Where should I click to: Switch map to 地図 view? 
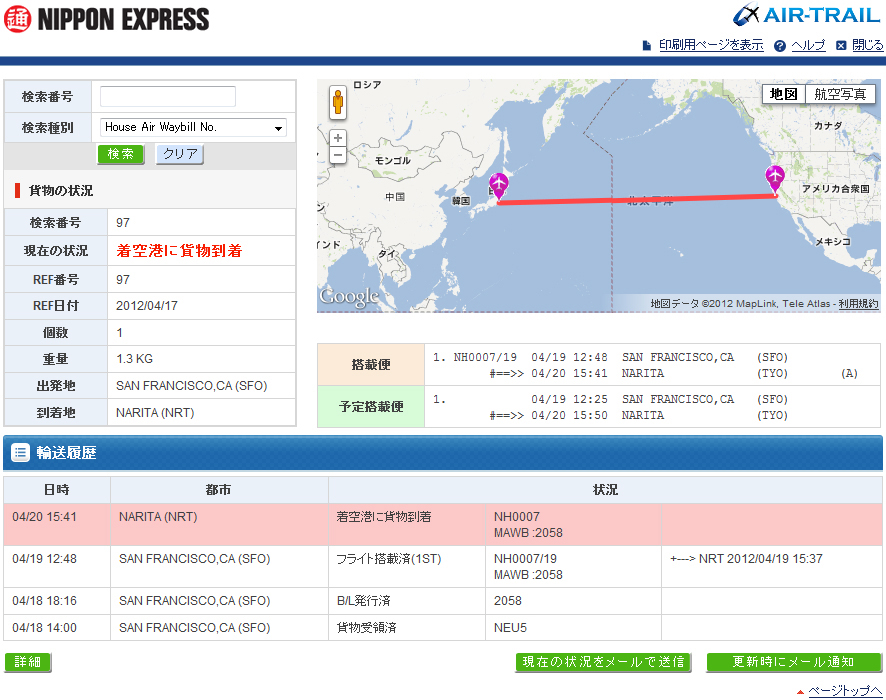coord(783,94)
